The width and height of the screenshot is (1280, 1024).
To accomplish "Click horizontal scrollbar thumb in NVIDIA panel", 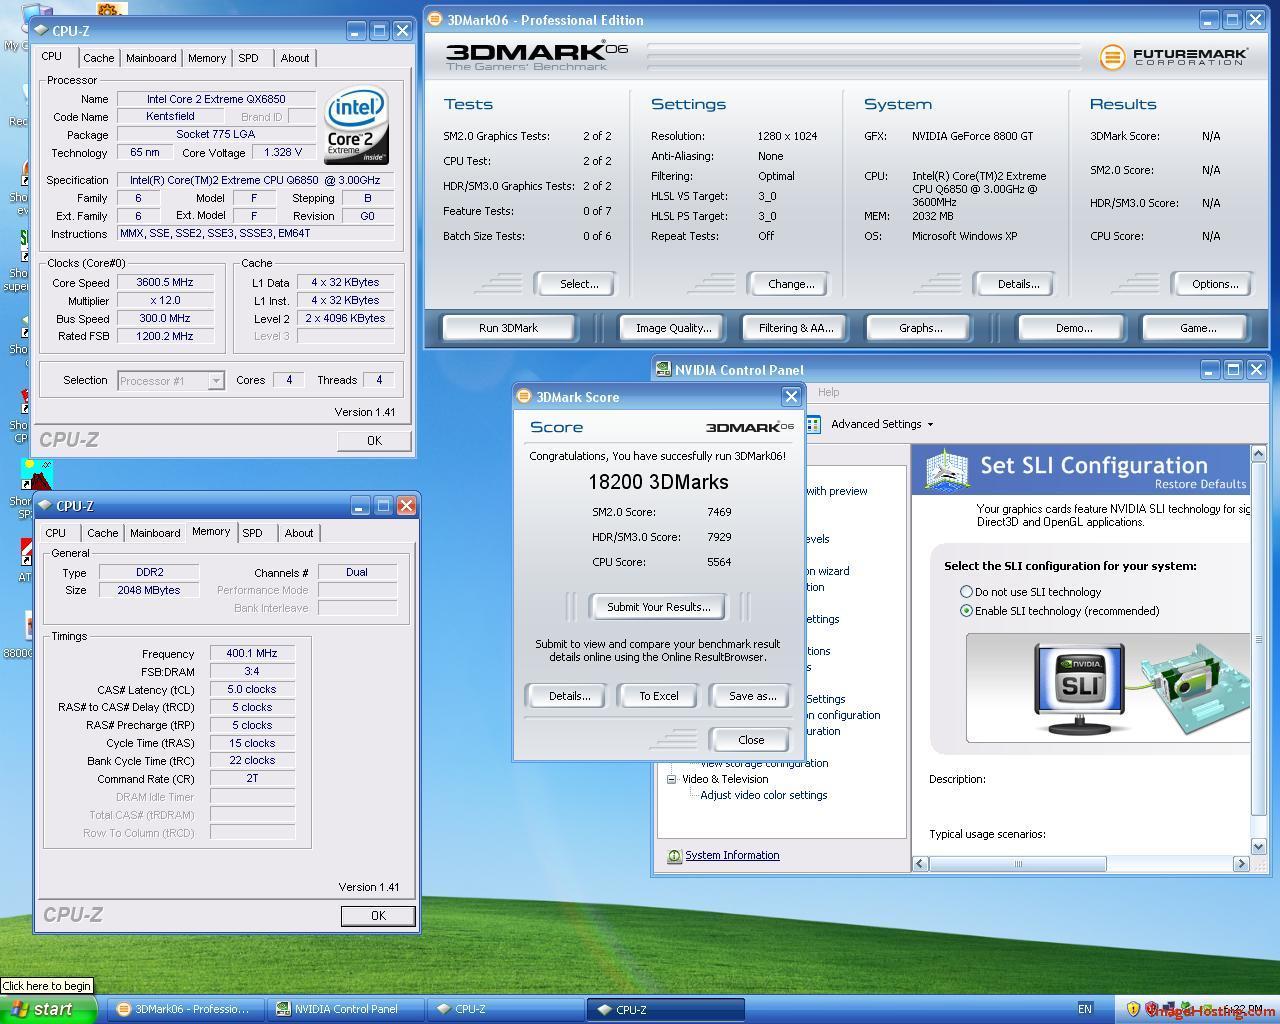I will point(1018,863).
